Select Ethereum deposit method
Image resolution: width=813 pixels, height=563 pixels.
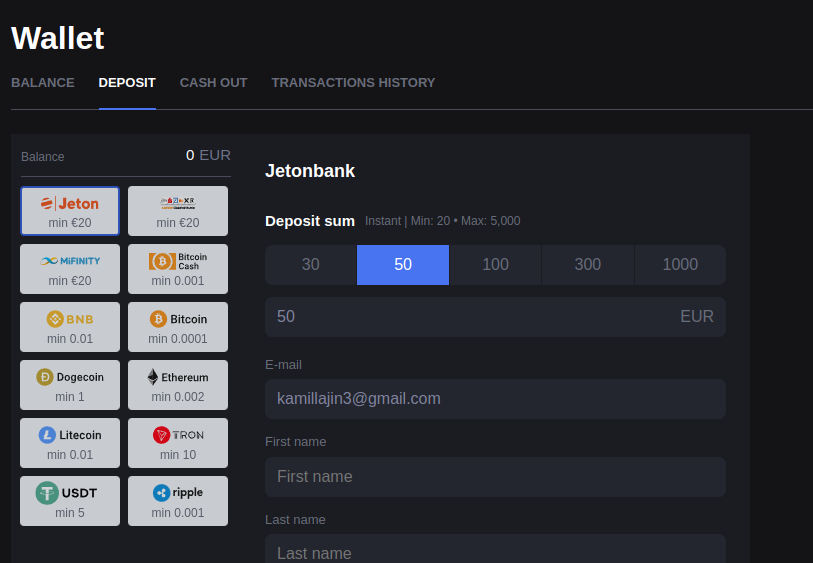click(178, 385)
